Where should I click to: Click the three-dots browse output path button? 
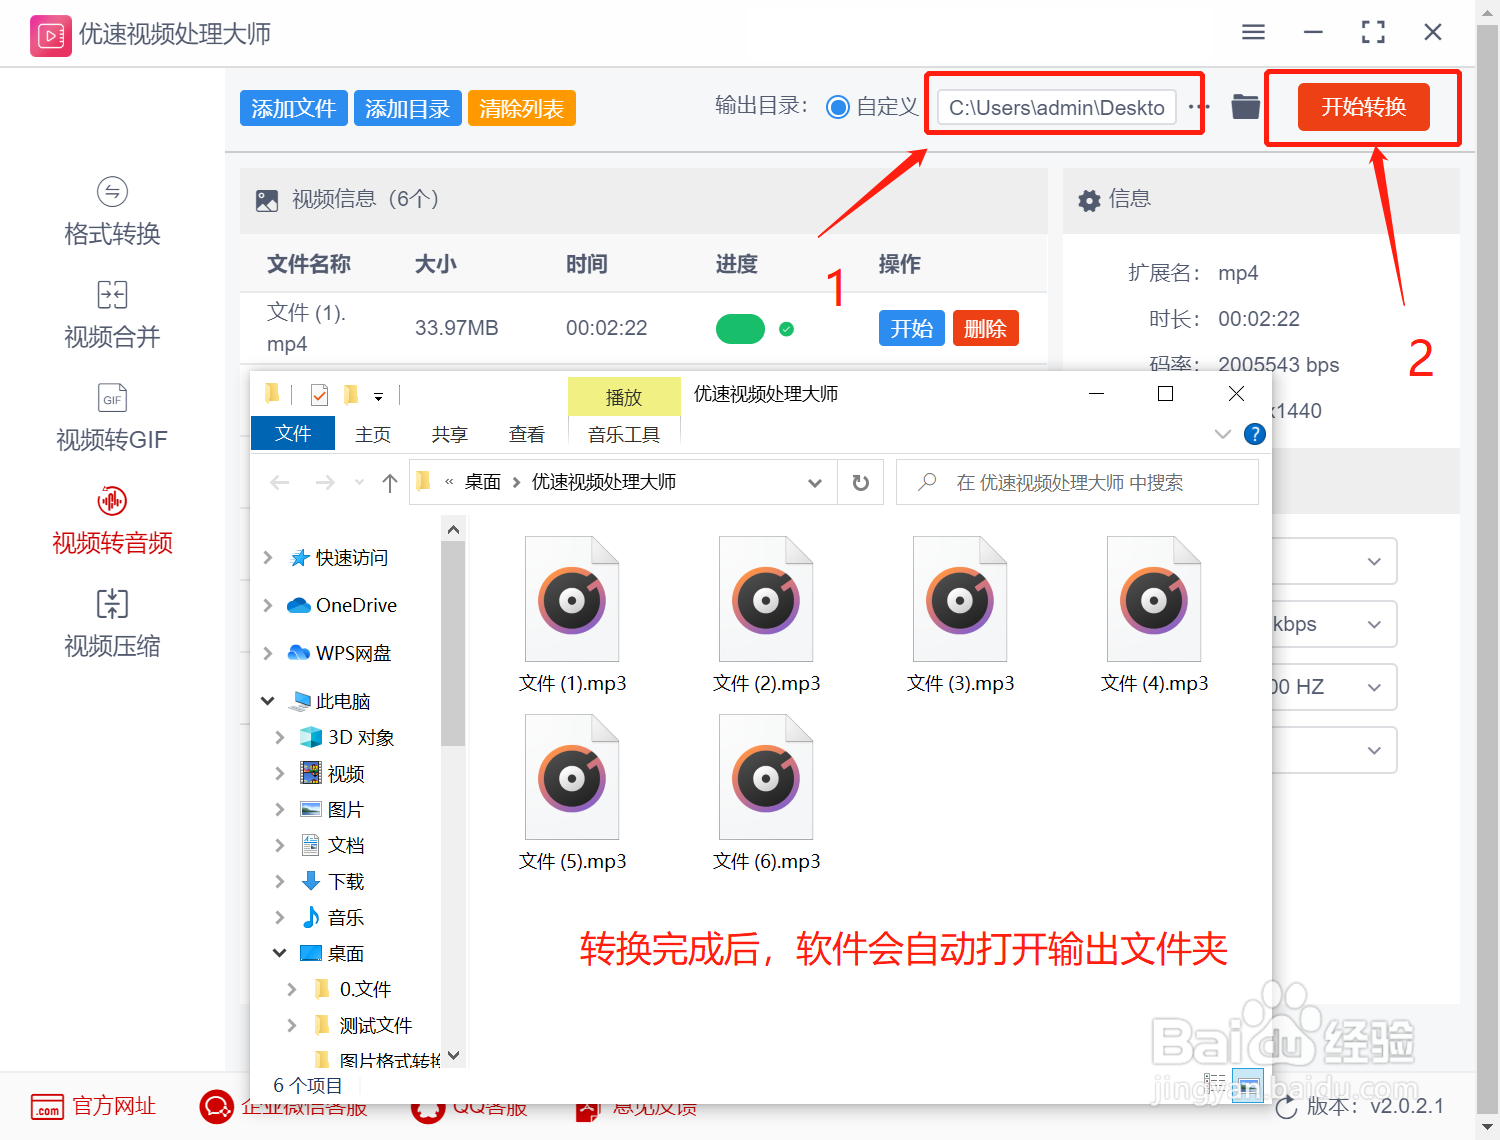(1199, 107)
